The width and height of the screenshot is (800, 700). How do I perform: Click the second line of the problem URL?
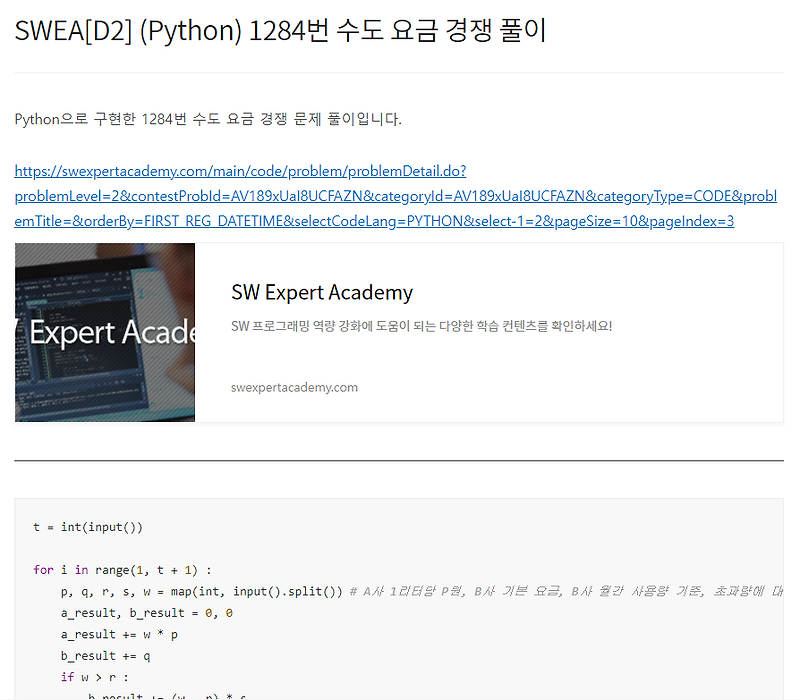tap(395, 195)
